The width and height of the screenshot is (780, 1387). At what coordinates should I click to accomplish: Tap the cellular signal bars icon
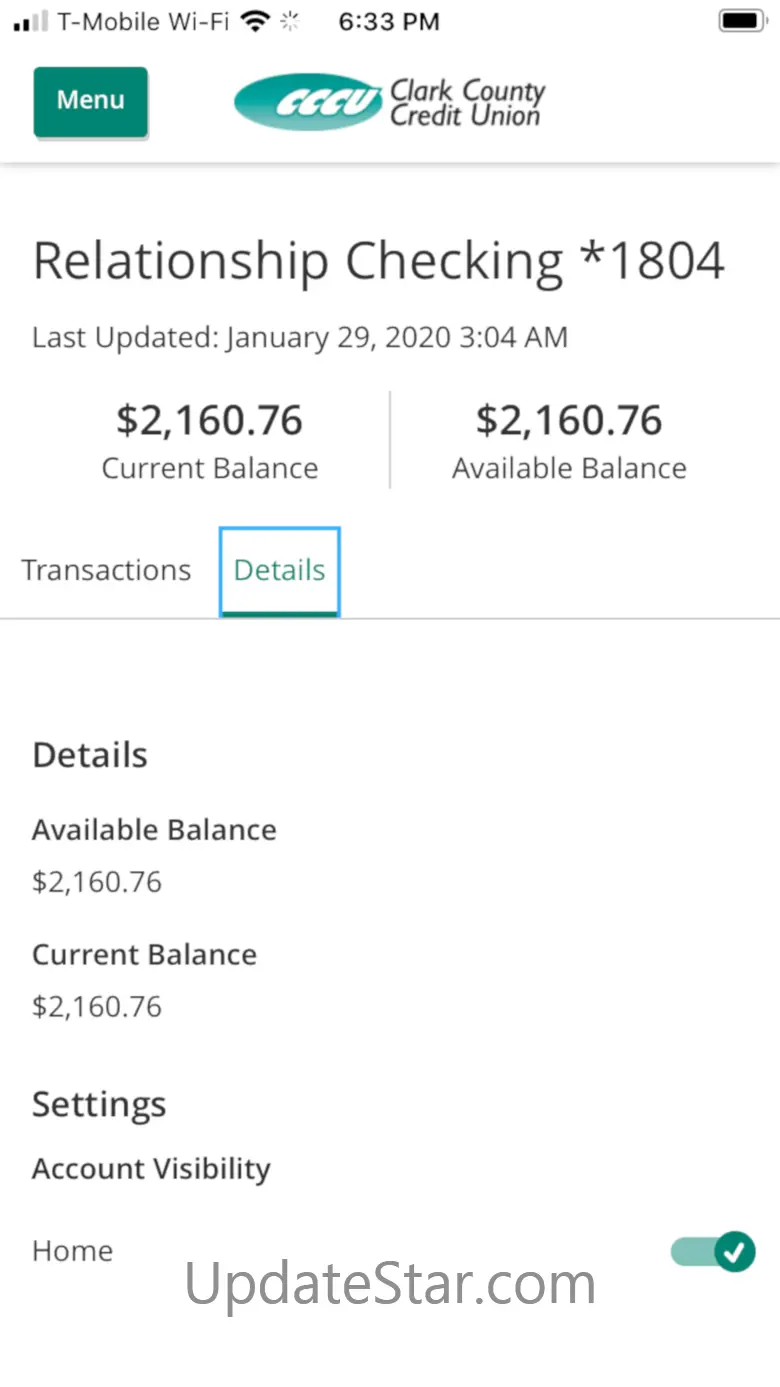[x=30, y=22]
